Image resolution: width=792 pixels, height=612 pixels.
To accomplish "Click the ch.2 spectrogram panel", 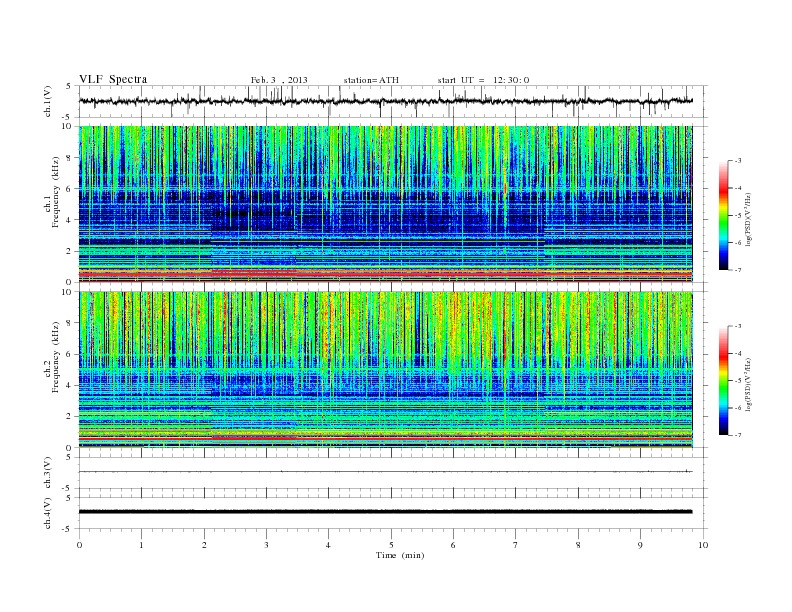I will pos(386,369).
